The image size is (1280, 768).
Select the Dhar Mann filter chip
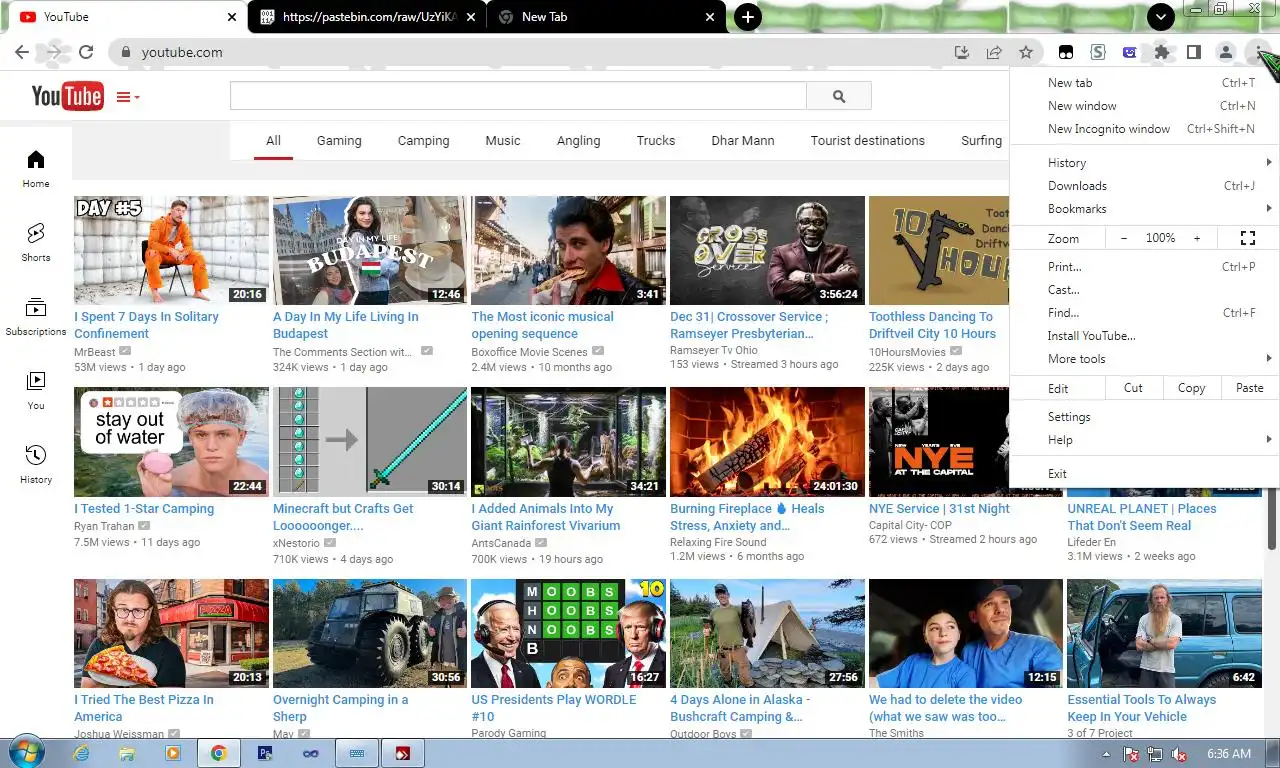click(742, 140)
